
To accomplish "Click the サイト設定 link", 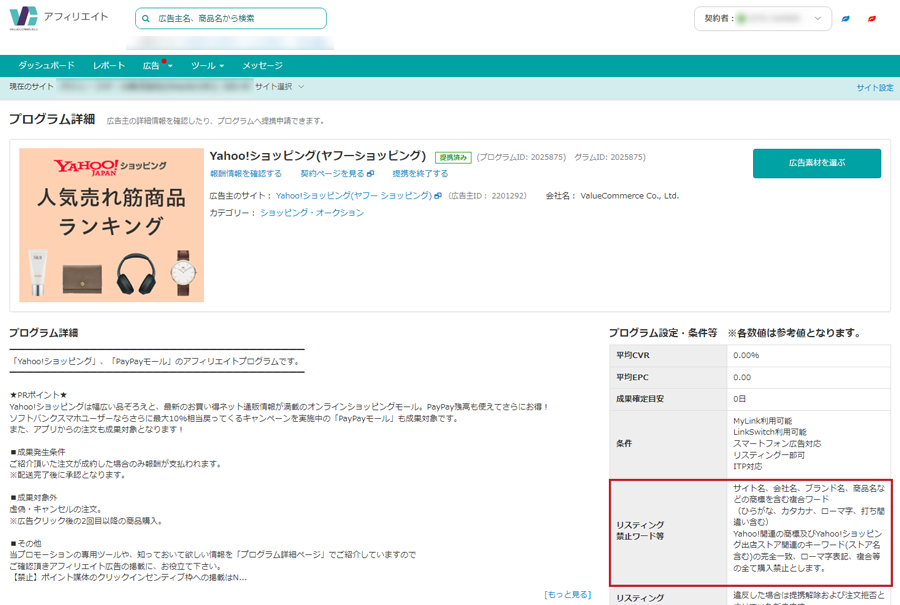I will click(875, 87).
